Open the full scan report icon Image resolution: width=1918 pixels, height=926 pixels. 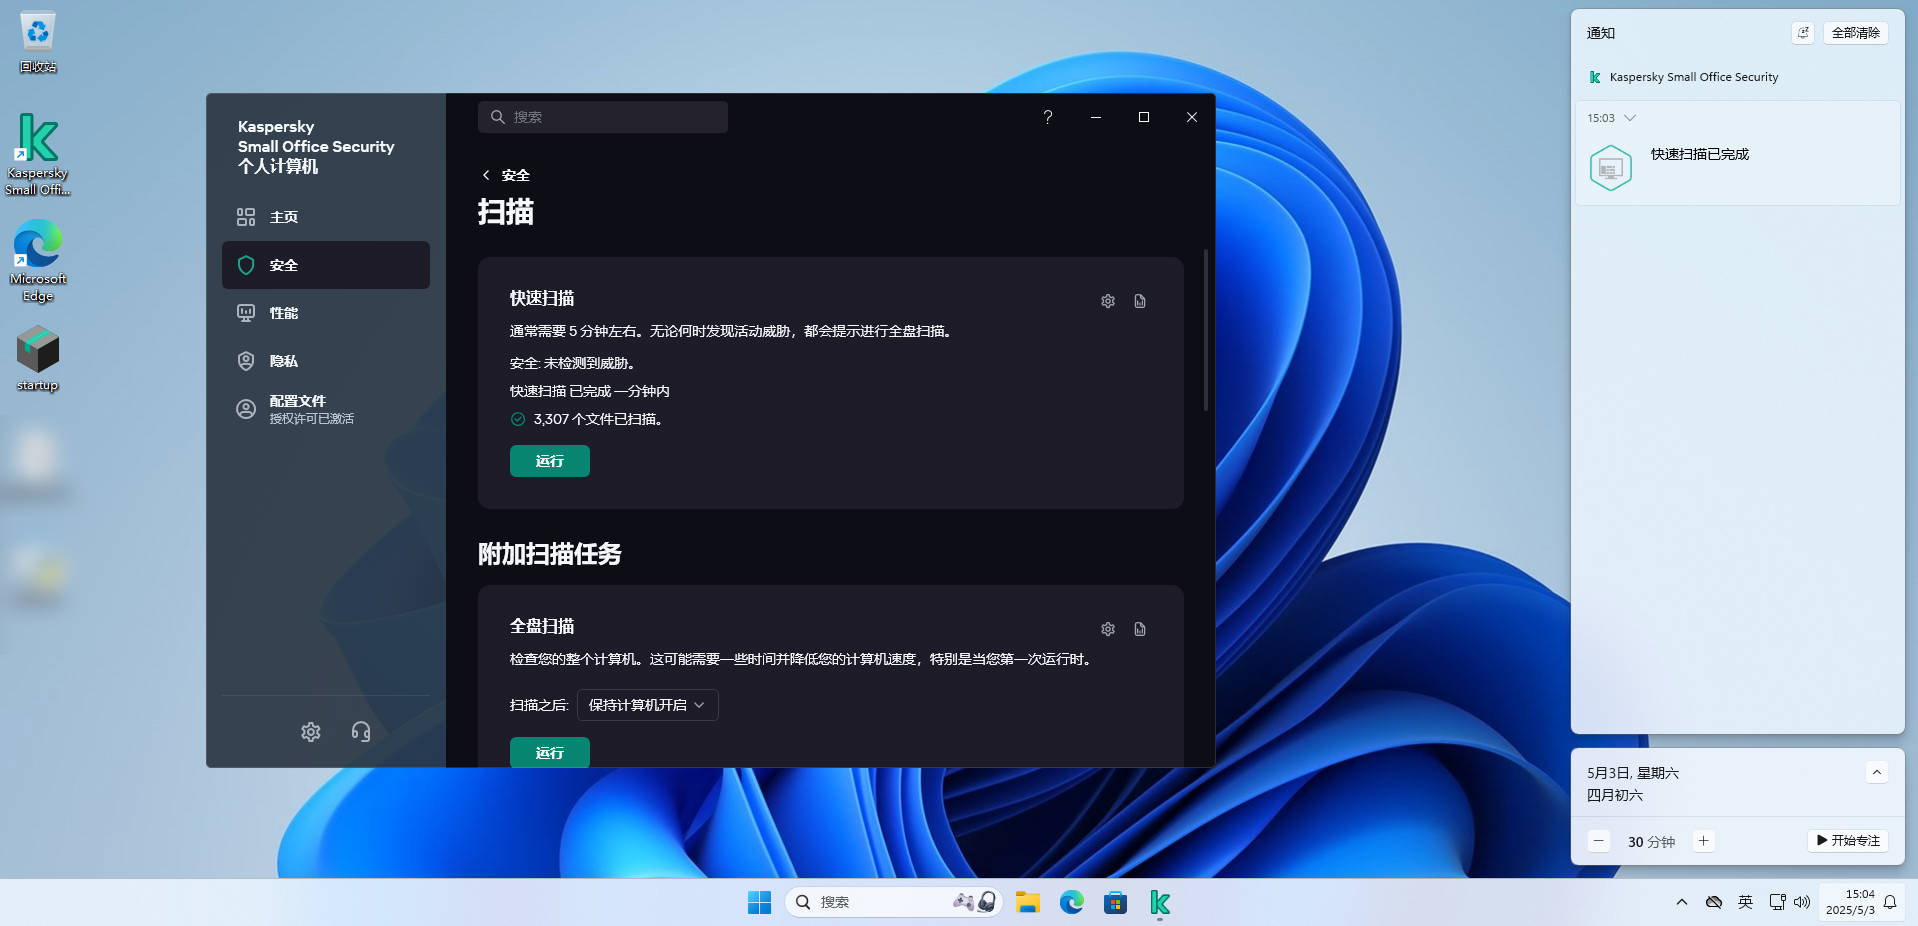(1140, 629)
